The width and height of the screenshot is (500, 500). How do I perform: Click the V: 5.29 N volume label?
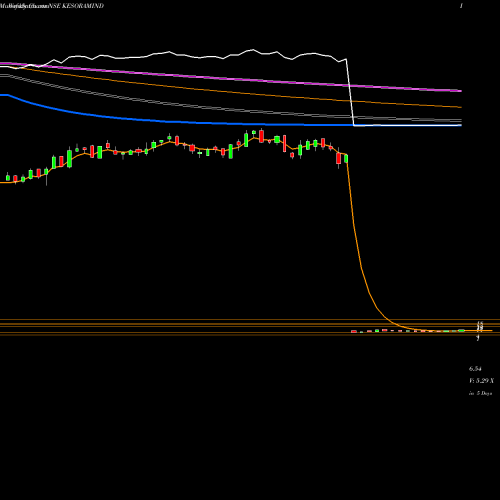point(481,381)
